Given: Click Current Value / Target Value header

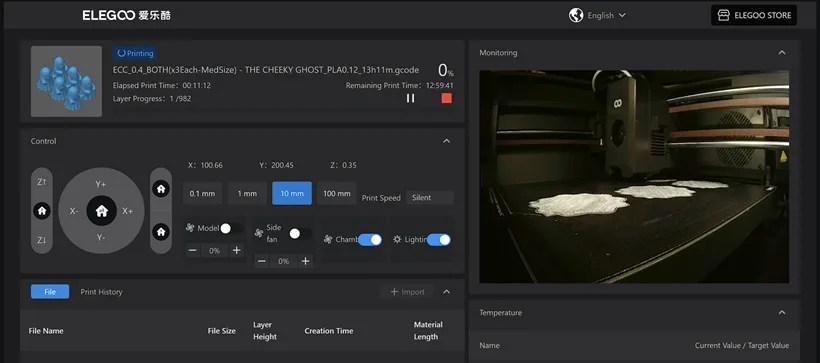Looking at the screenshot, I should [742, 345].
